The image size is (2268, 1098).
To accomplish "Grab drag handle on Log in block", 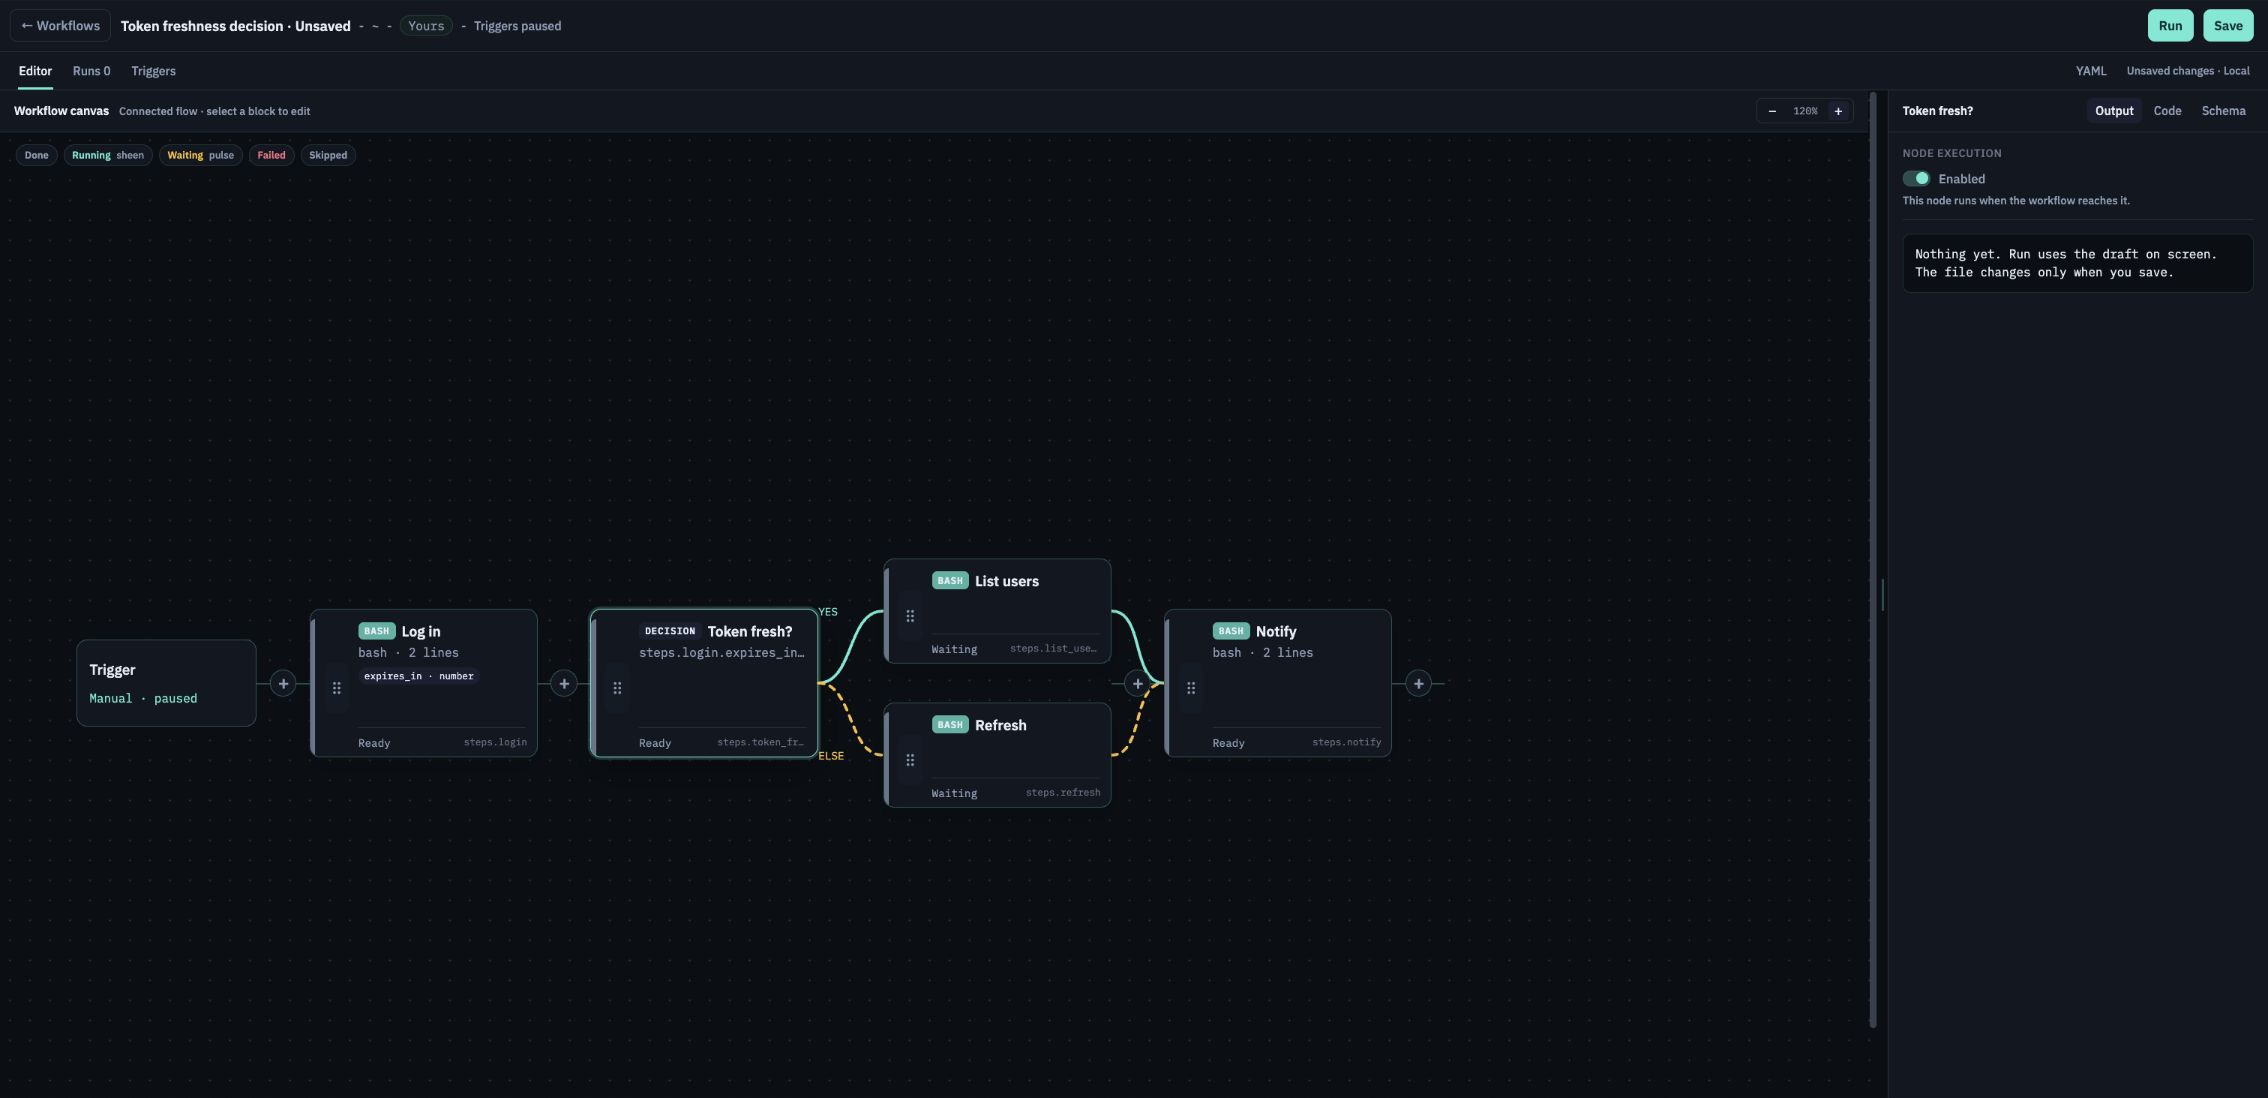I will 337,688.
